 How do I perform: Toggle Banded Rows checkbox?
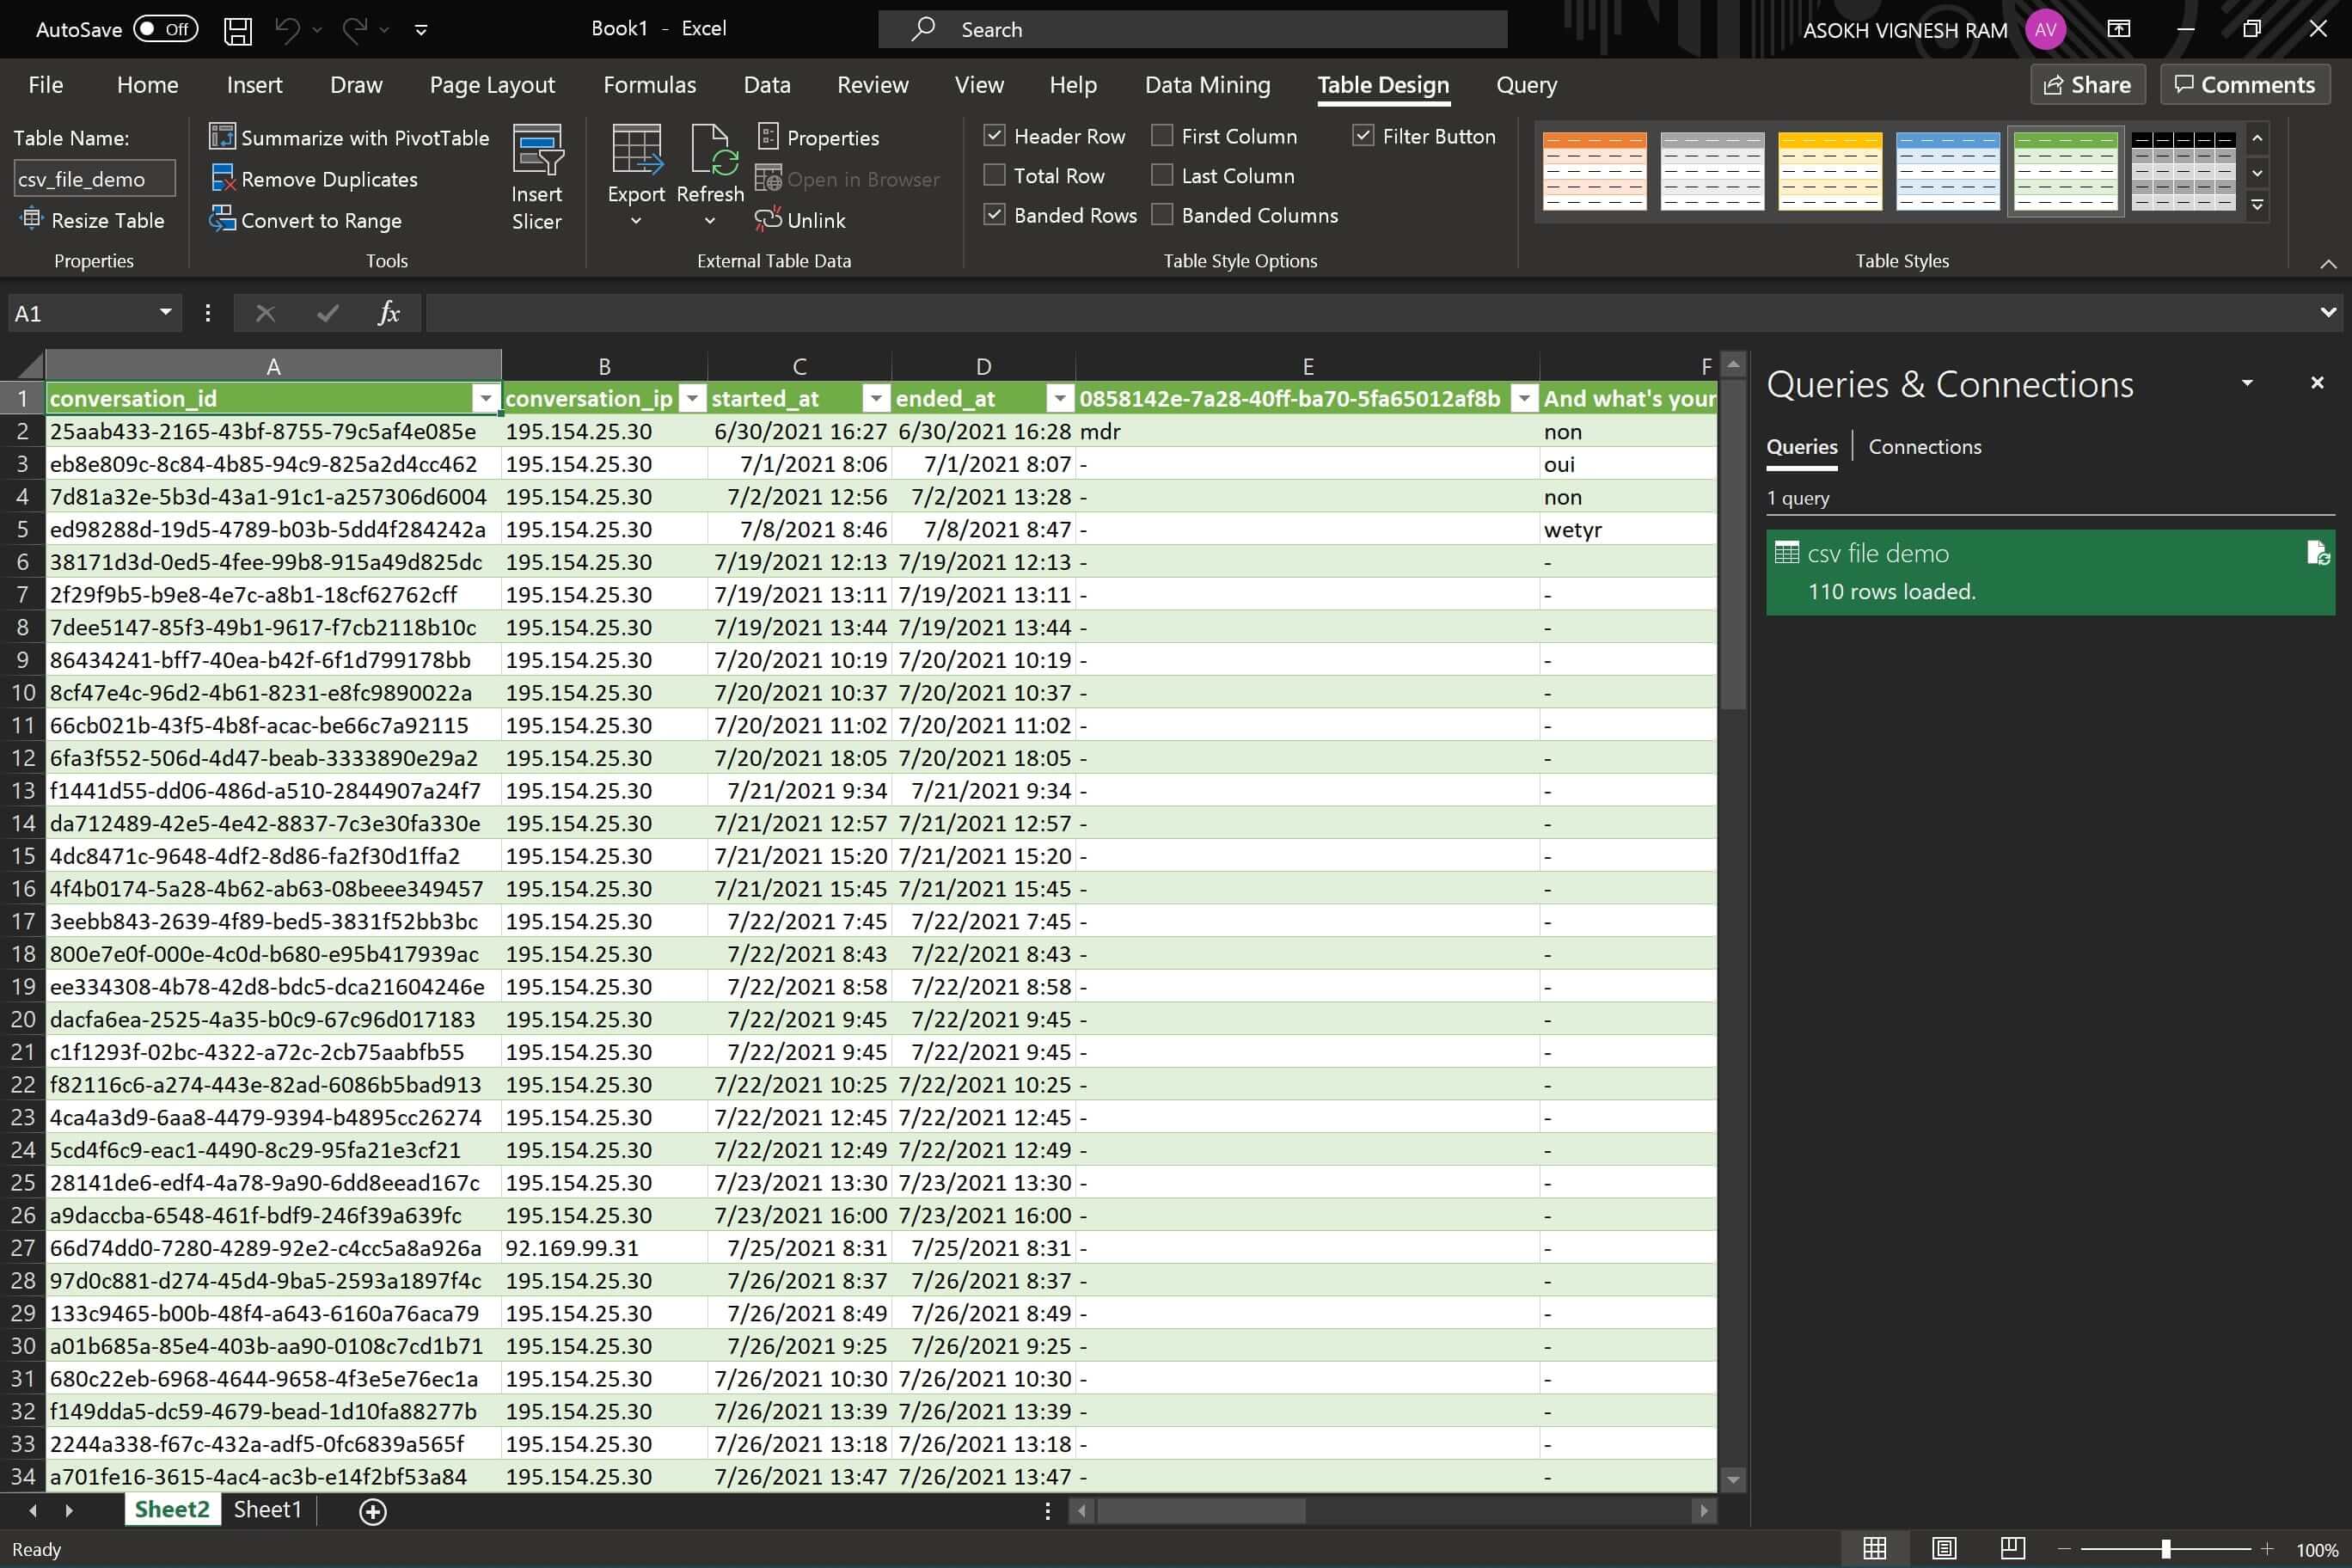tap(994, 214)
